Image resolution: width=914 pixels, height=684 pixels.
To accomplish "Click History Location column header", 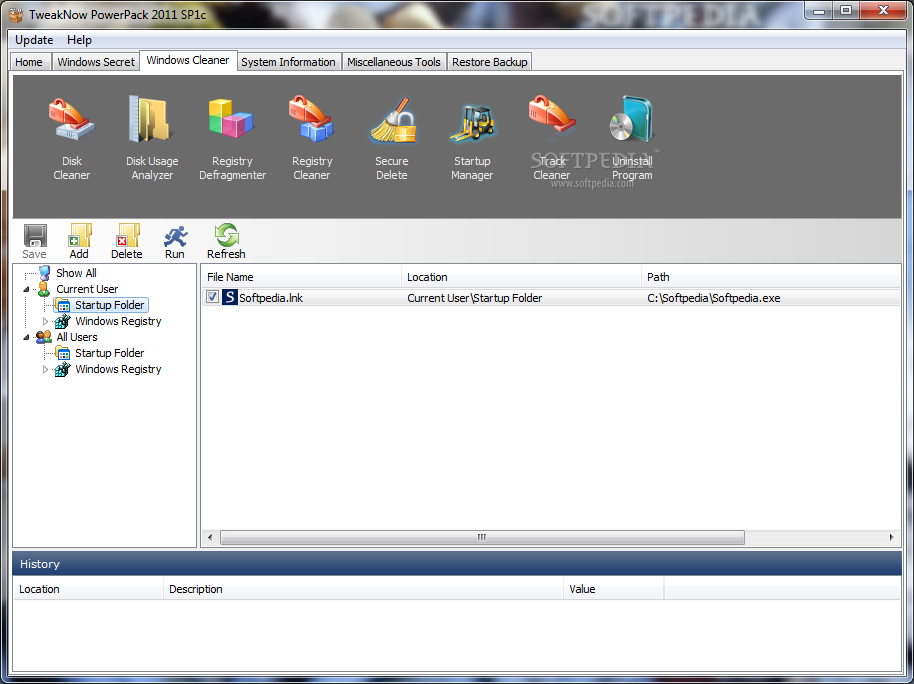I will pyautogui.click(x=88, y=589).
